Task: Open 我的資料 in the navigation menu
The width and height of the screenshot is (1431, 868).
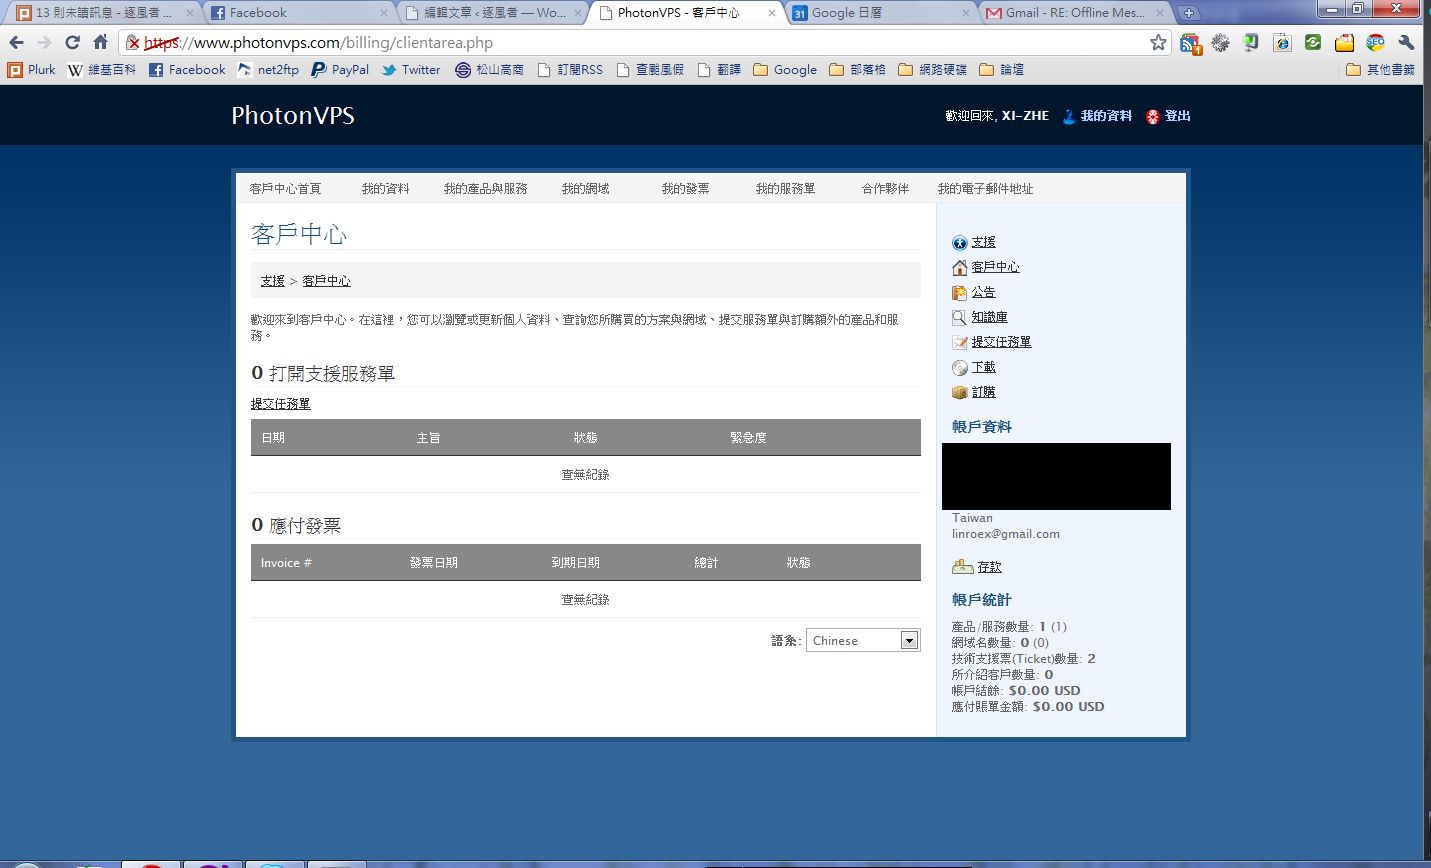Action: coord(385,188)
